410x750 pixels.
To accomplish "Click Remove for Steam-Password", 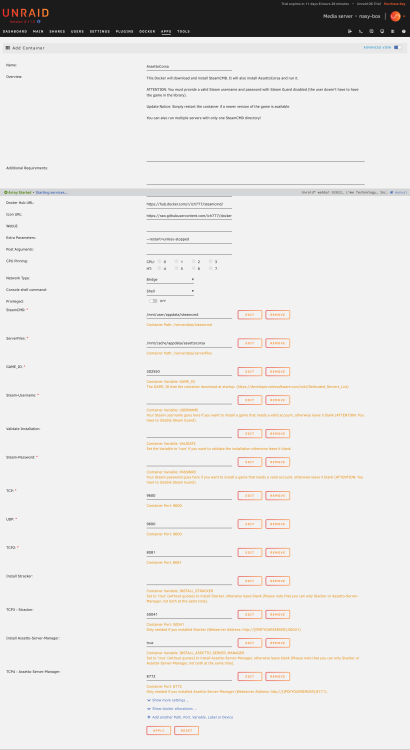I will click(277, 462).
